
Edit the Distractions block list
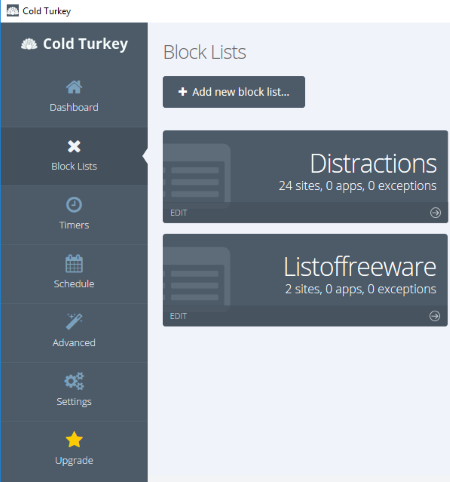179,213
